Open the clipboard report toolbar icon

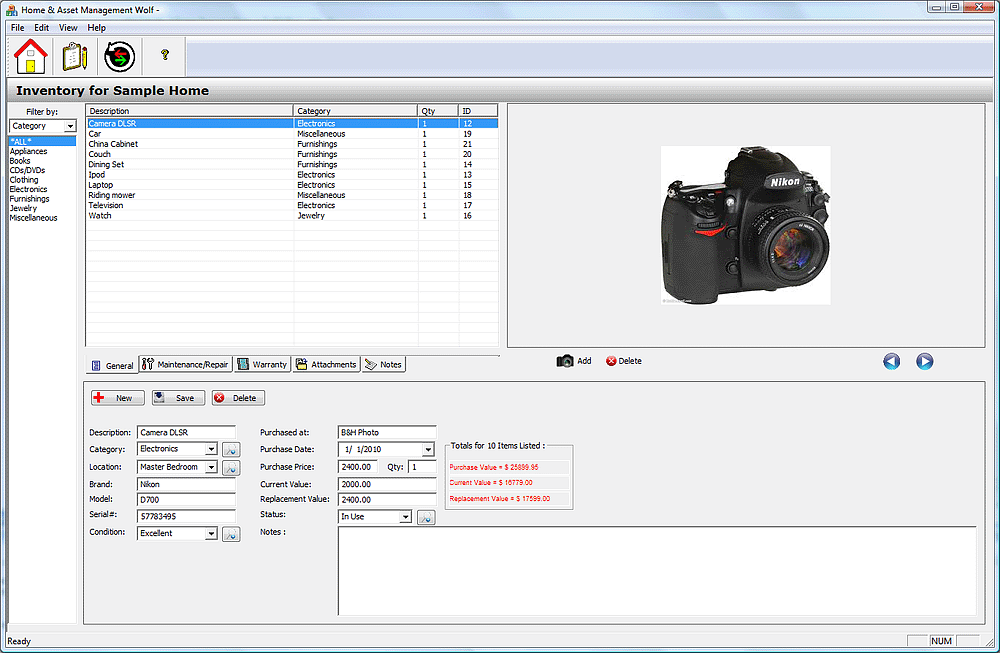tap(74, 56)
